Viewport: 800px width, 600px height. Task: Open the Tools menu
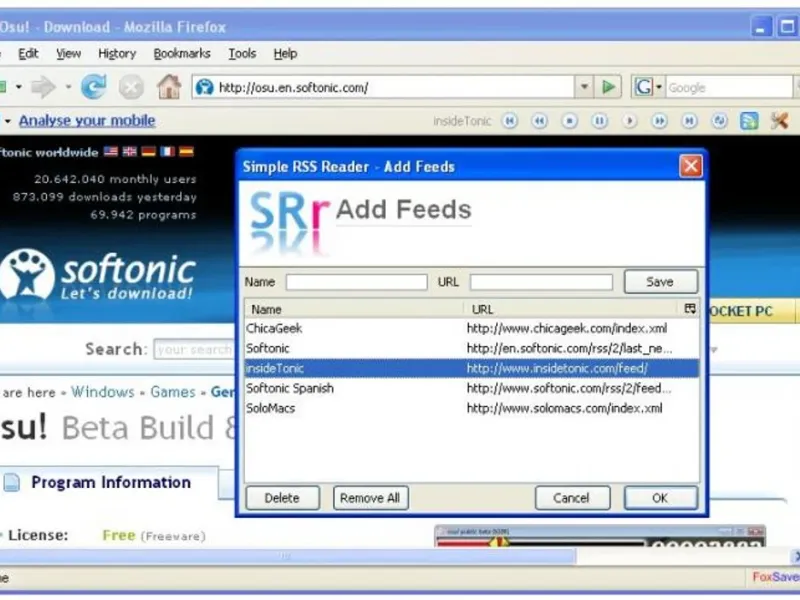pos(242,54)
